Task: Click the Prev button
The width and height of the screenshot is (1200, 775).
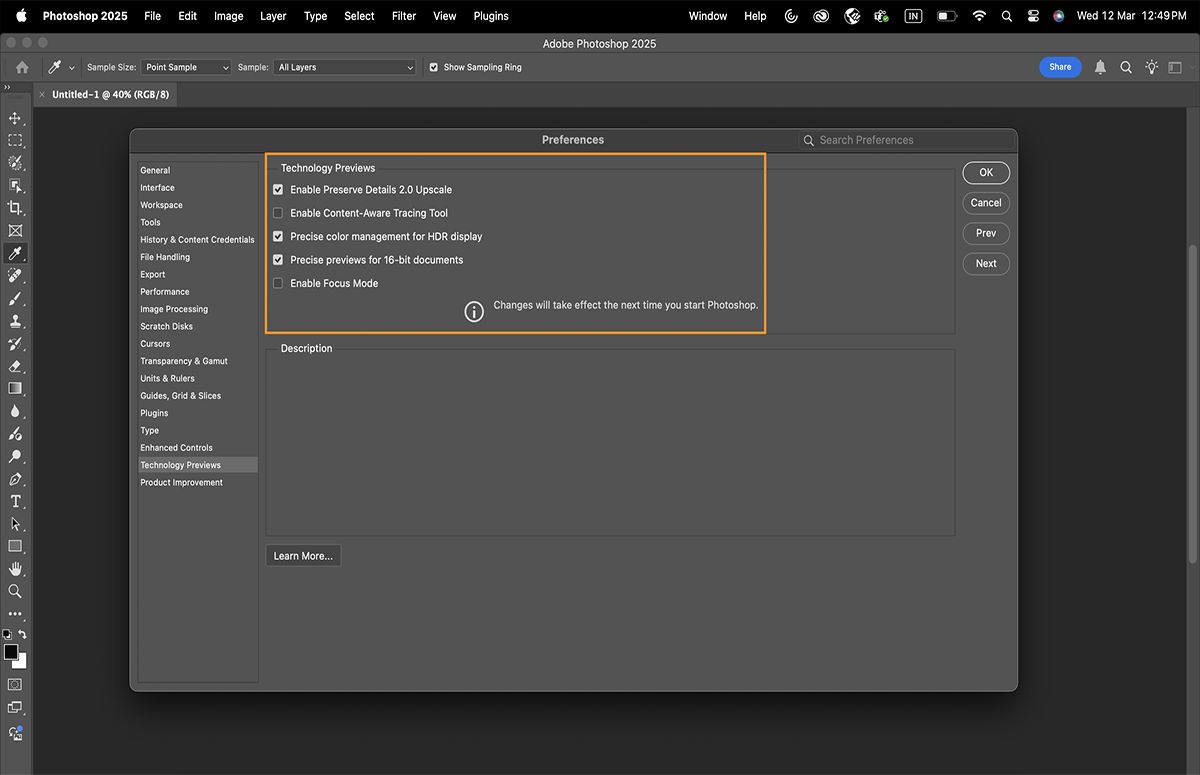Action: click(986, 233)
